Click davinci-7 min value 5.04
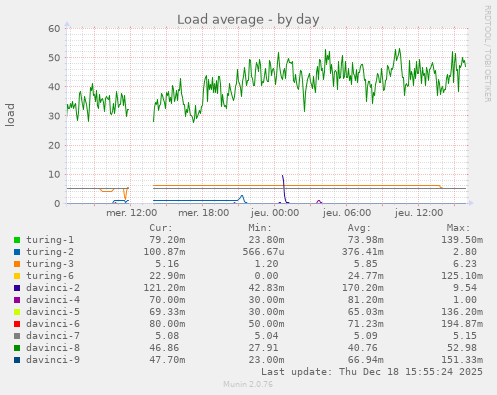This screenshot has width=497, height=395. (266, 336)
